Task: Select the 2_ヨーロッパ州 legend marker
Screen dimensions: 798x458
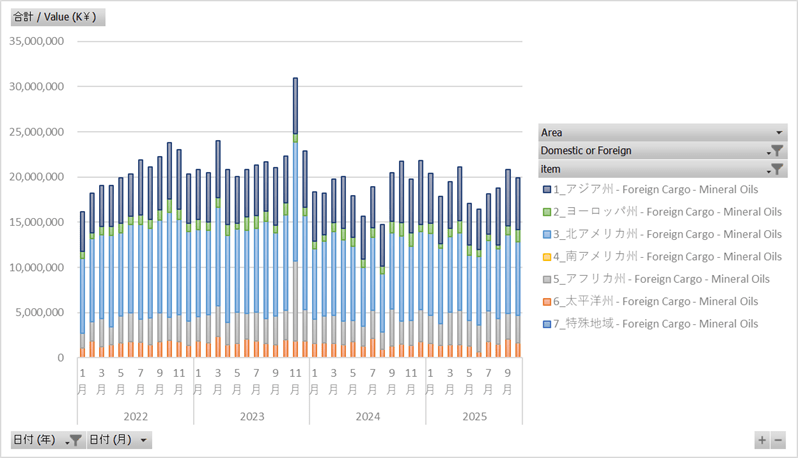Action: (545, 212)
